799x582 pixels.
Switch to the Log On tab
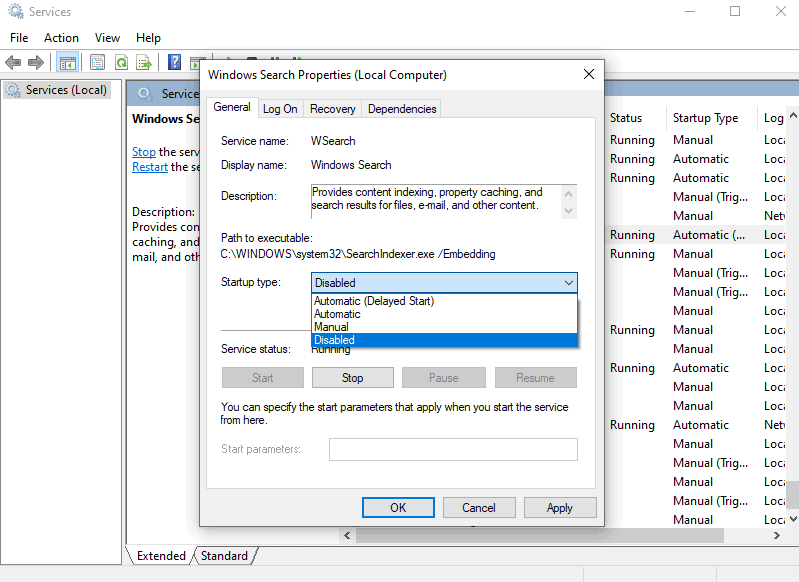tap(280, 109)
